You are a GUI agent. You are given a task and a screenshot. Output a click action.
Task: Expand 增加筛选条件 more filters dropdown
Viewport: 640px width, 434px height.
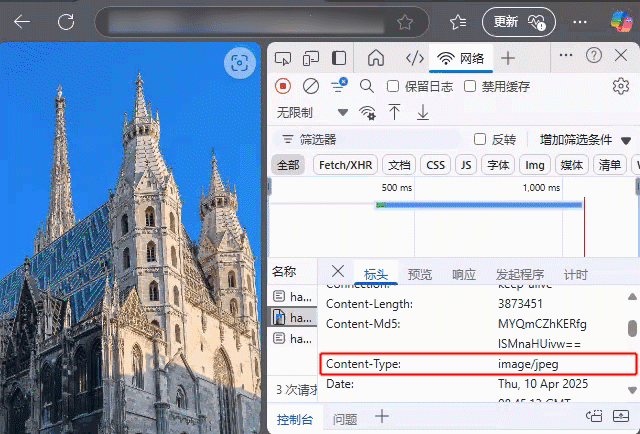point(585,140)
